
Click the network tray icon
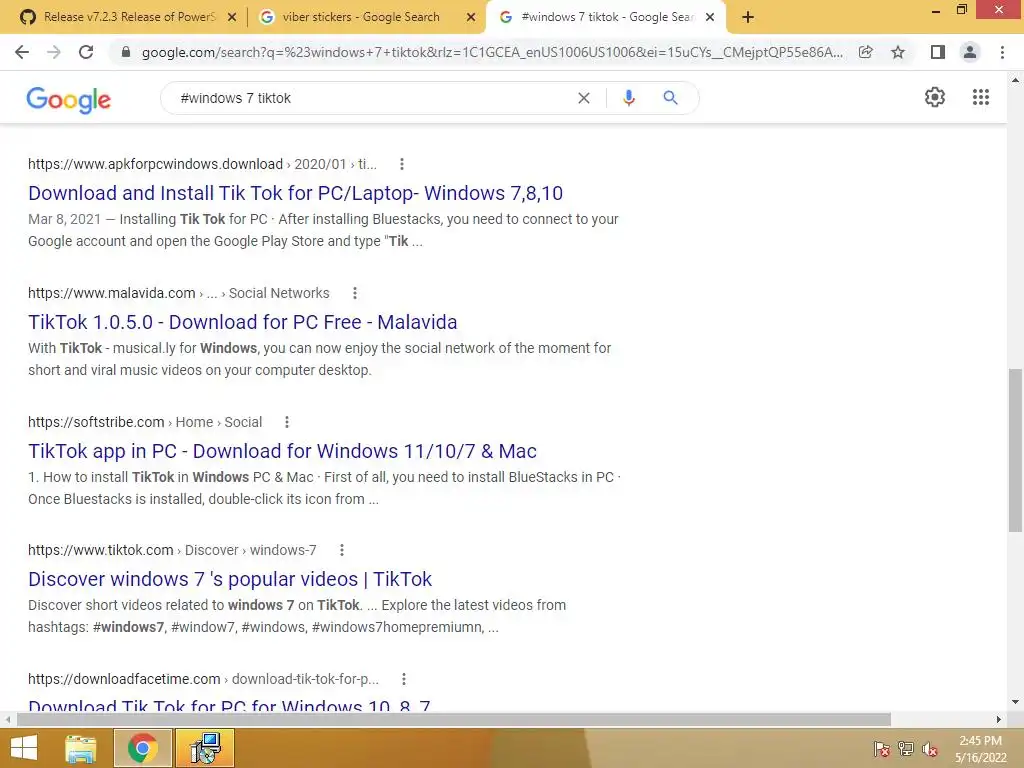click(905, 748)
